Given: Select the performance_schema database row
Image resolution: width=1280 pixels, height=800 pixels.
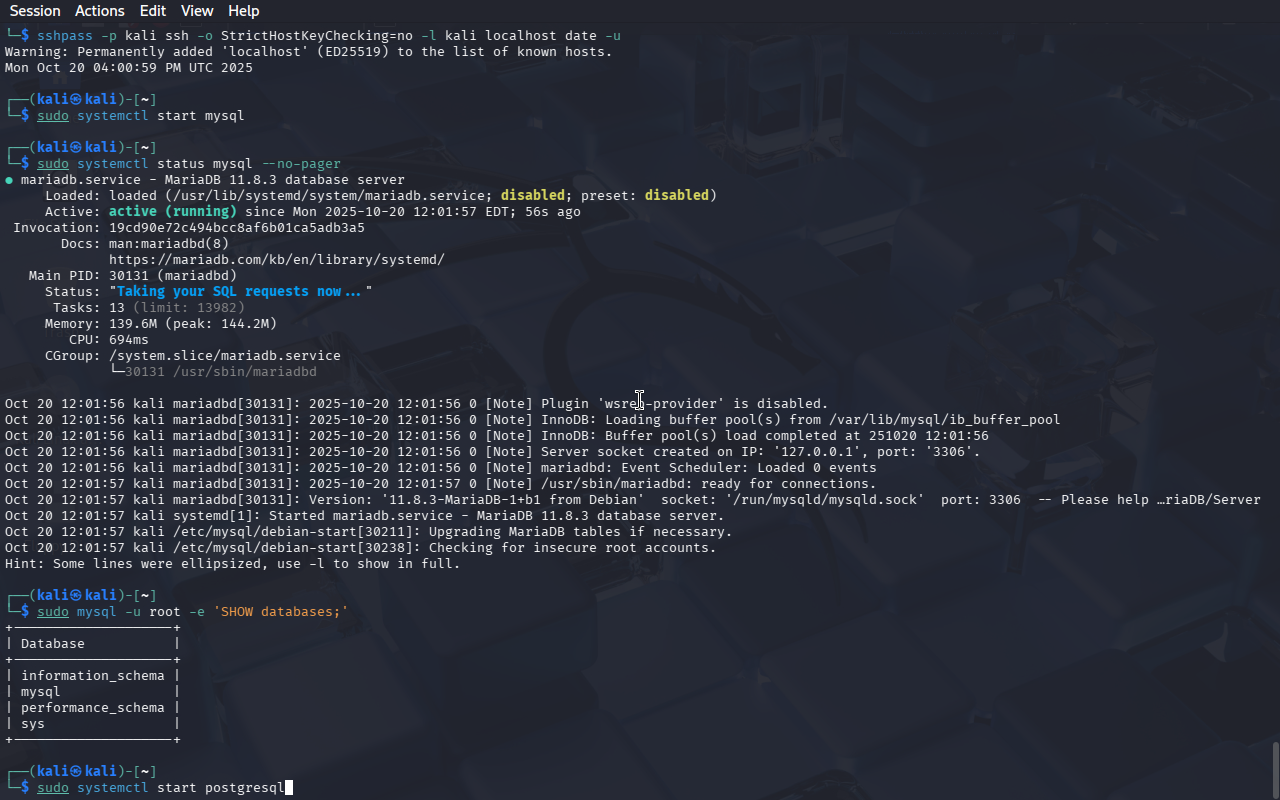Looking at the screenshot, I should [x=92, y=708].
